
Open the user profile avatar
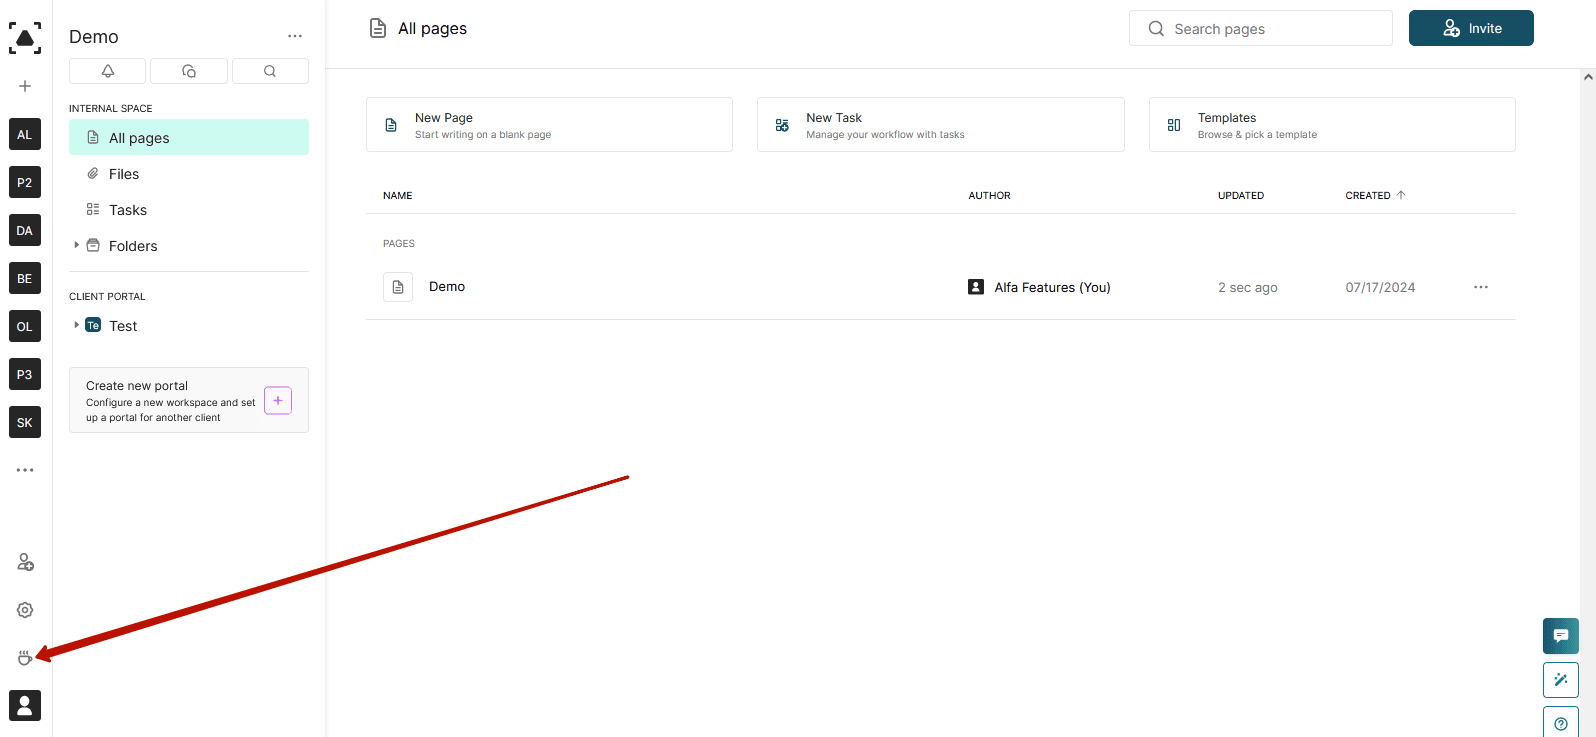click(x=25, y=705)
